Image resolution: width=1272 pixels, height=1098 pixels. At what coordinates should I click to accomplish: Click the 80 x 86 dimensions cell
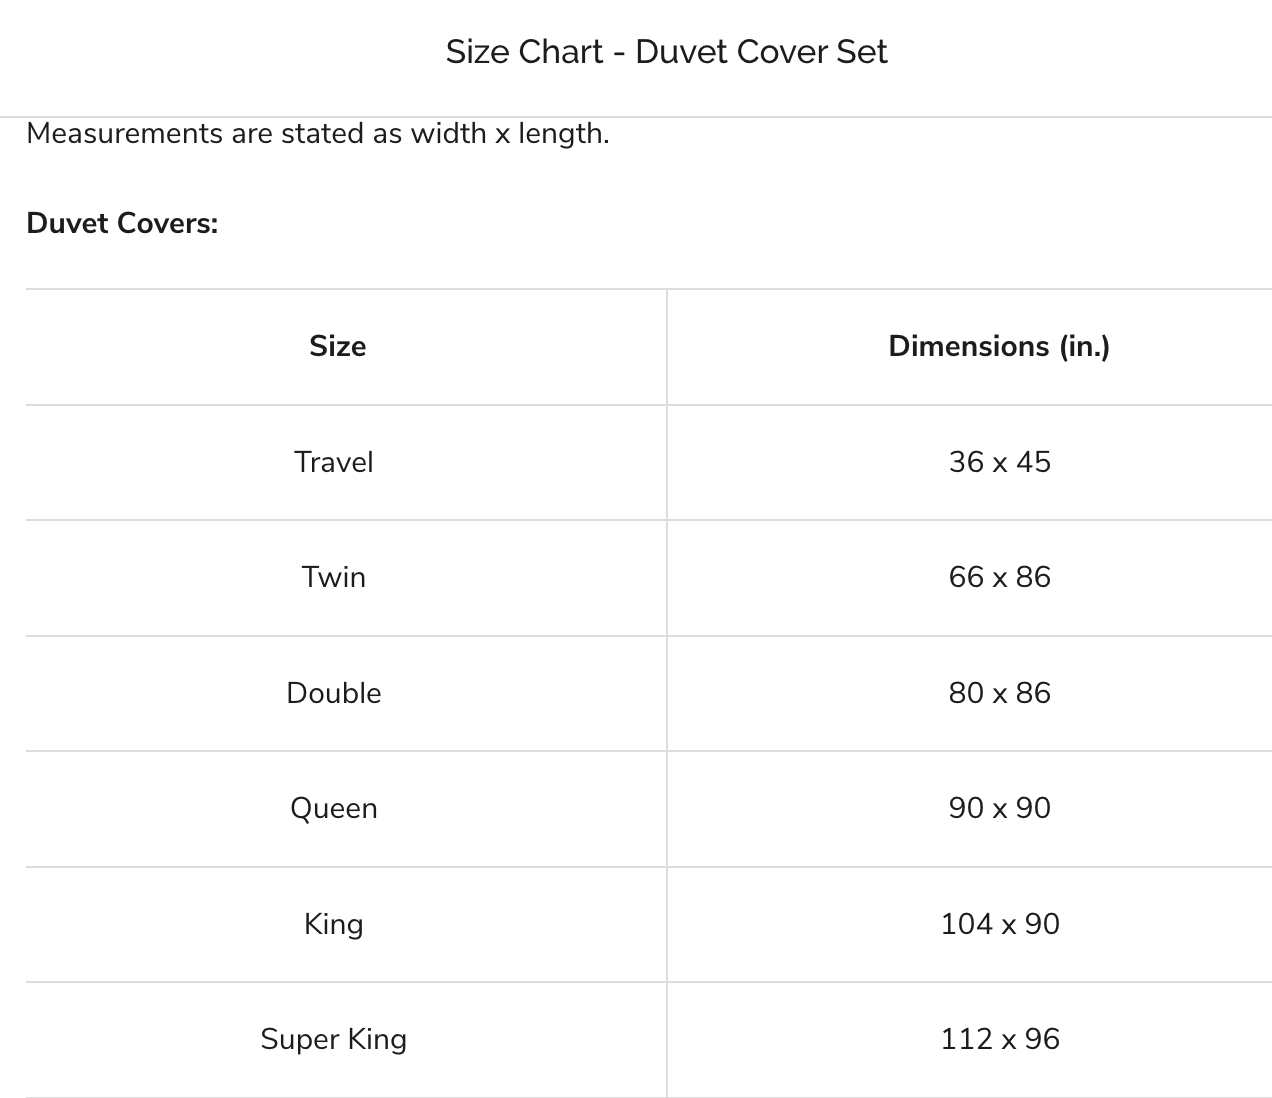(999, 693)
